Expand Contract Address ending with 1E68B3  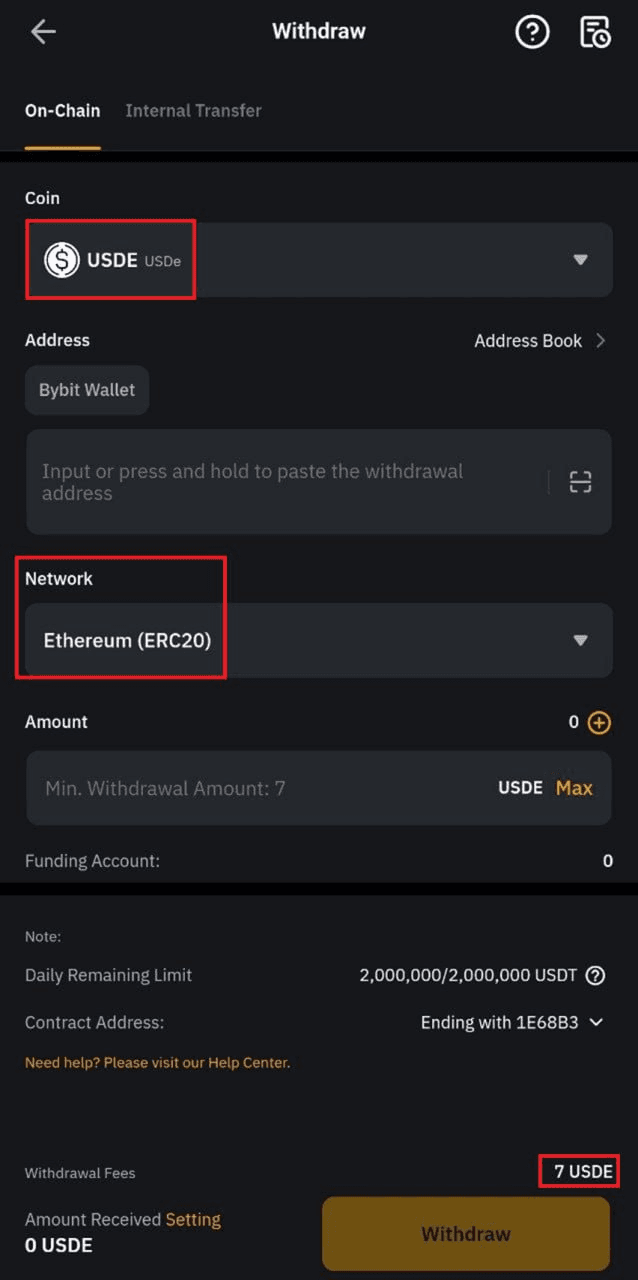pos(513,1022)
